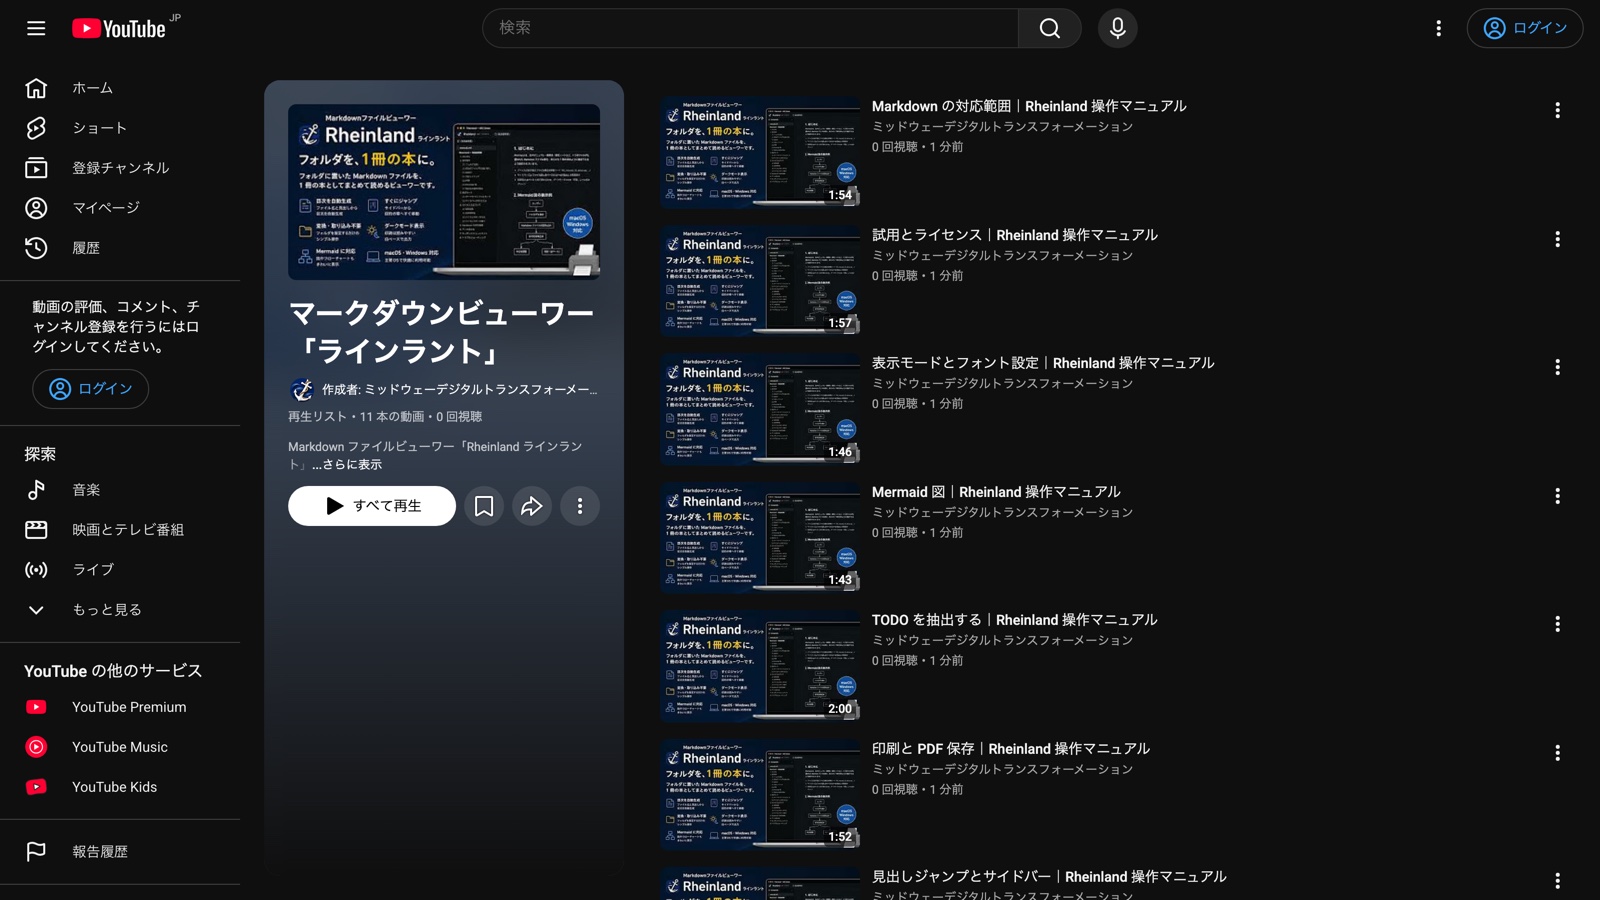Open options for Mermaid 図 video
Screen dimensions: 1600x900
point(1557,496)
